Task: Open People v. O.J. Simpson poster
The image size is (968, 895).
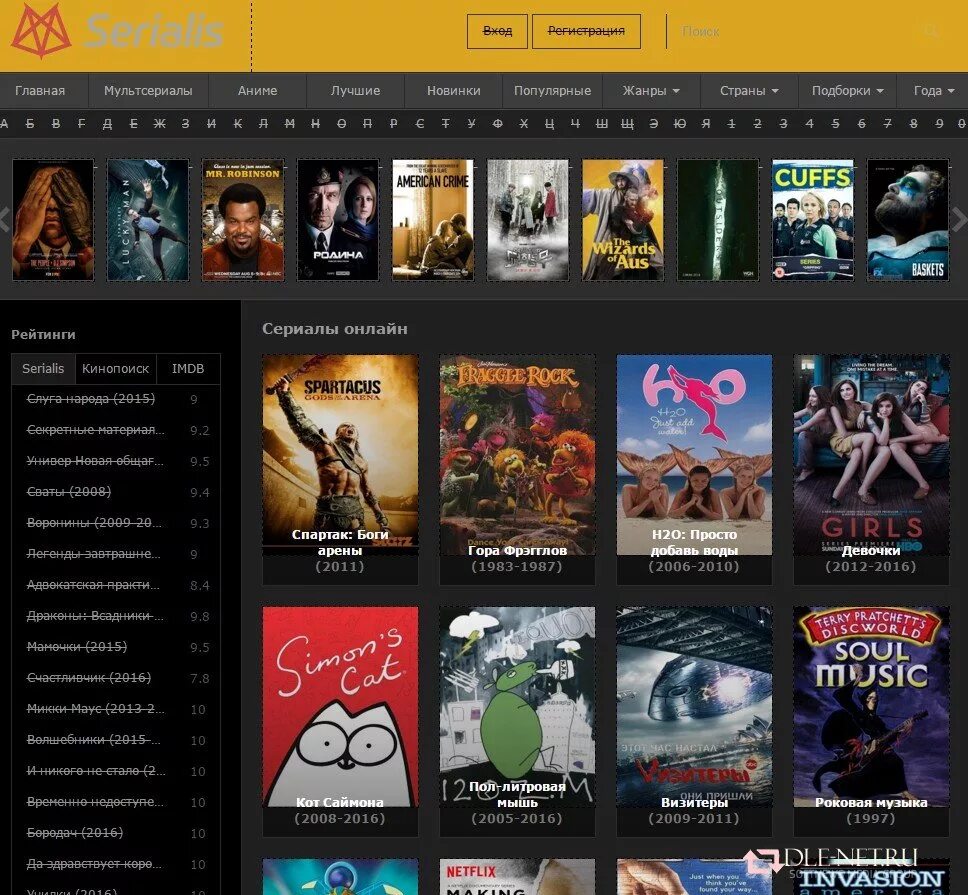Action: (x=53, y=220)
